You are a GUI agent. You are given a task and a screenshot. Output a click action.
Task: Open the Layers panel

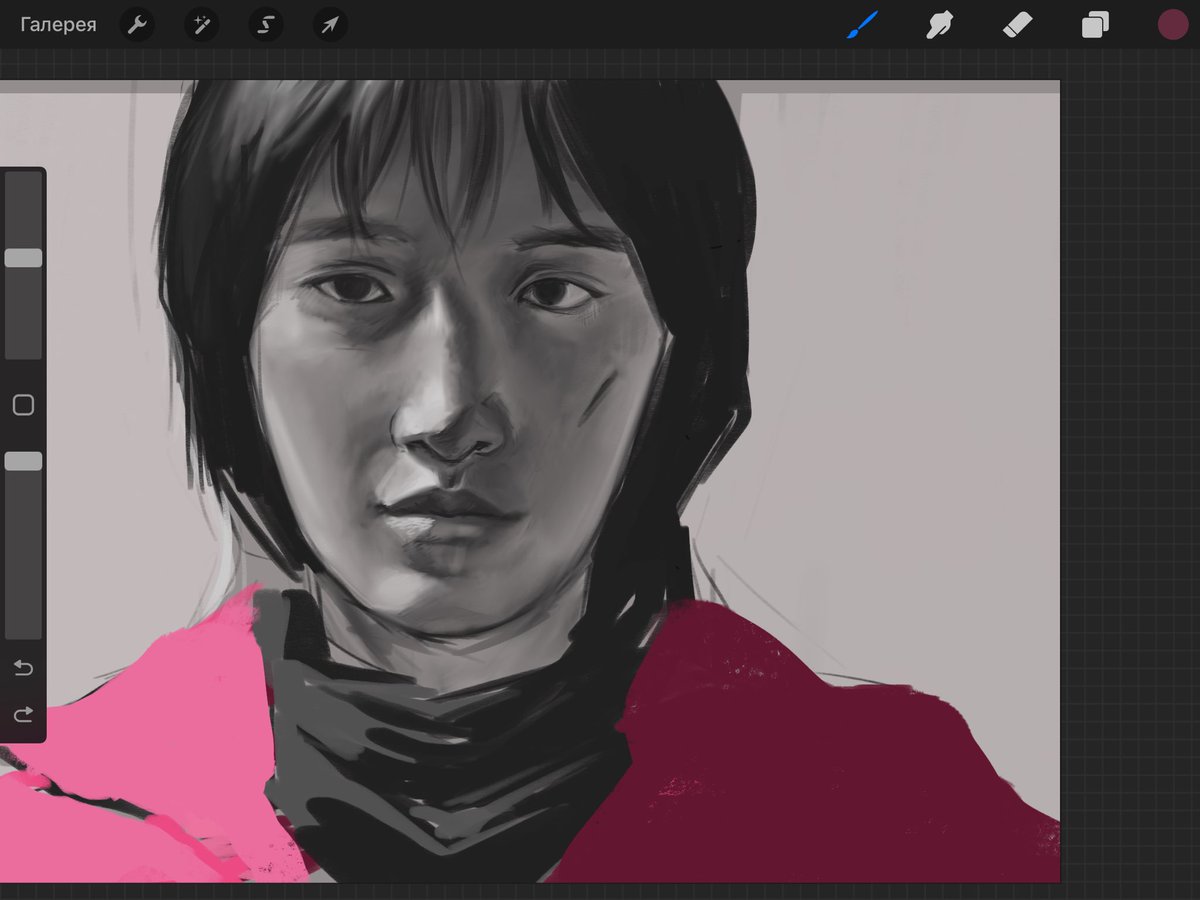coord(1095,25)
